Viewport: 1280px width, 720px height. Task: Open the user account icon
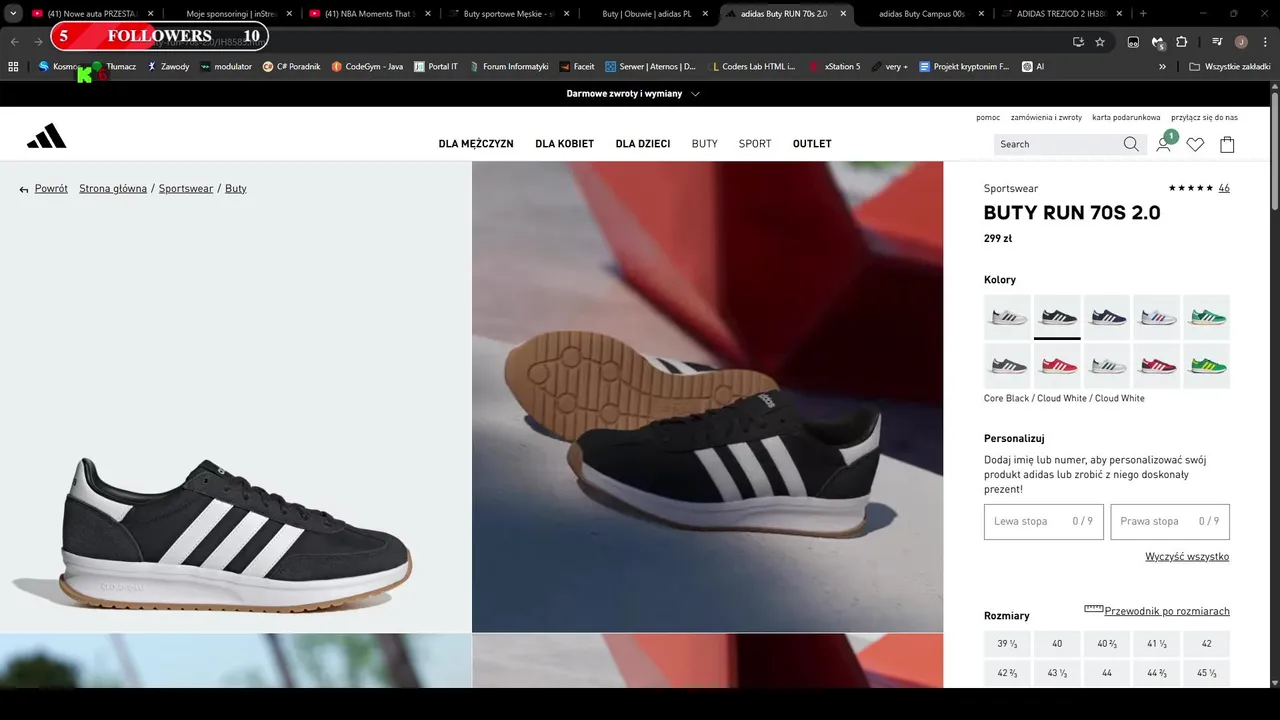click(x=1163, y=144)
